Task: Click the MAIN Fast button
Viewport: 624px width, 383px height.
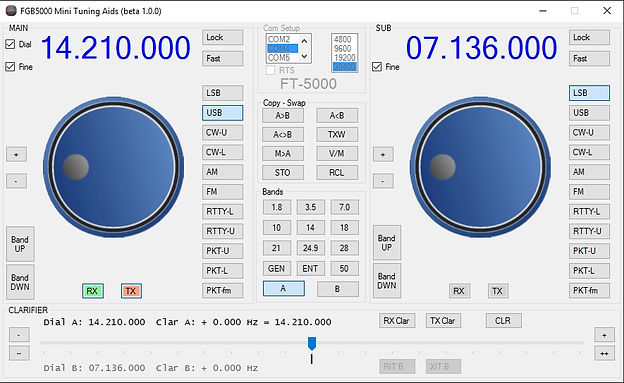Action: pyautogui.click(x=222, y=59)
